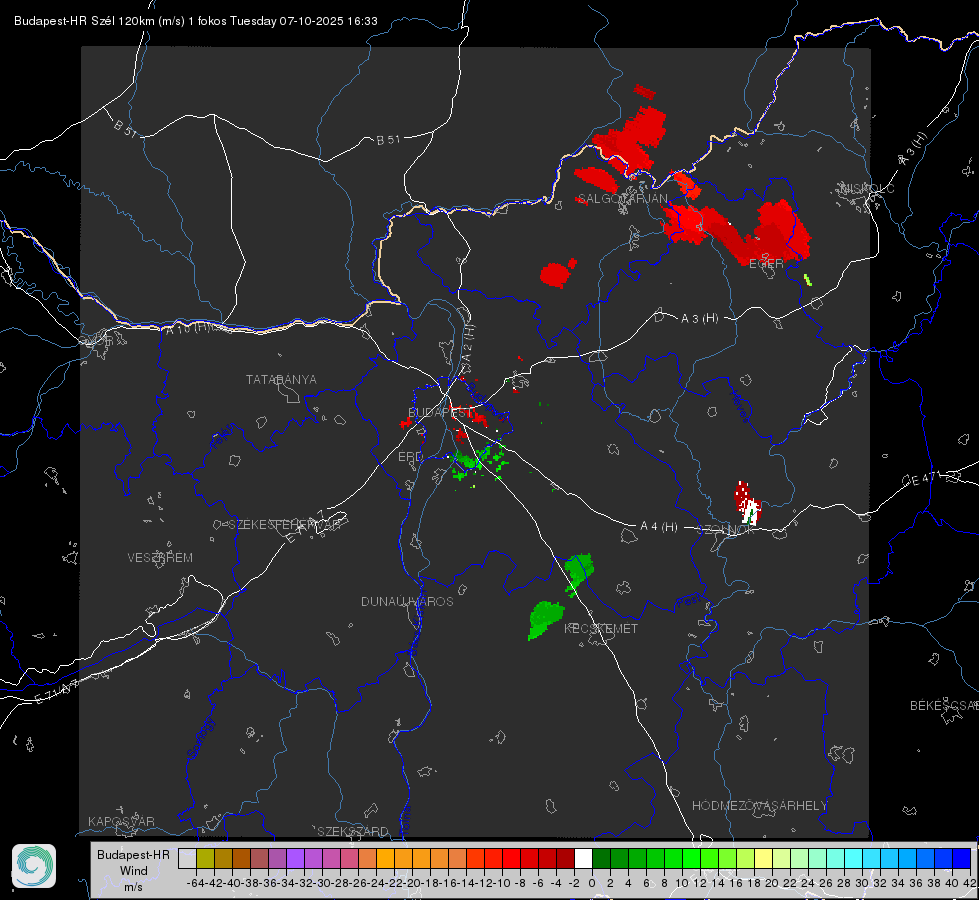979x900 pixels.
Task: Click the KAPOSVAR city label
Action: point(121,821)
